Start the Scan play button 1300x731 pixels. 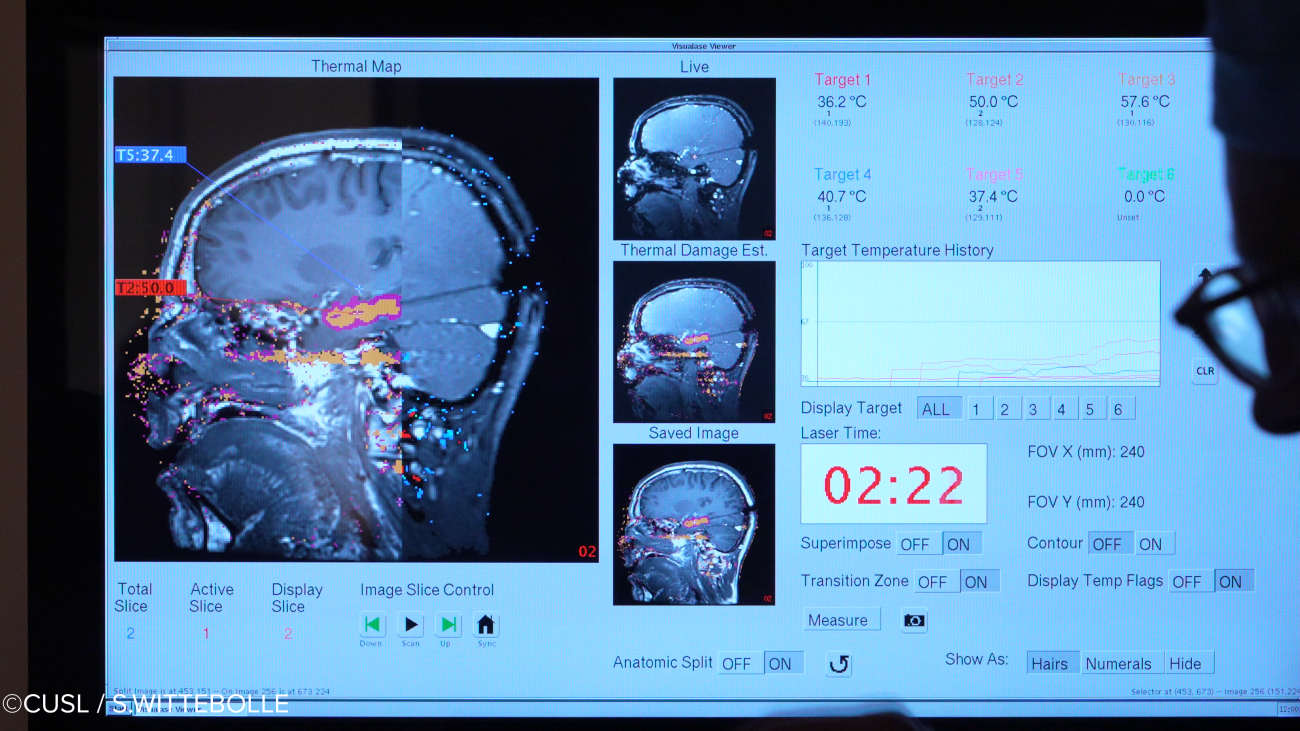(x=411, y=625)
